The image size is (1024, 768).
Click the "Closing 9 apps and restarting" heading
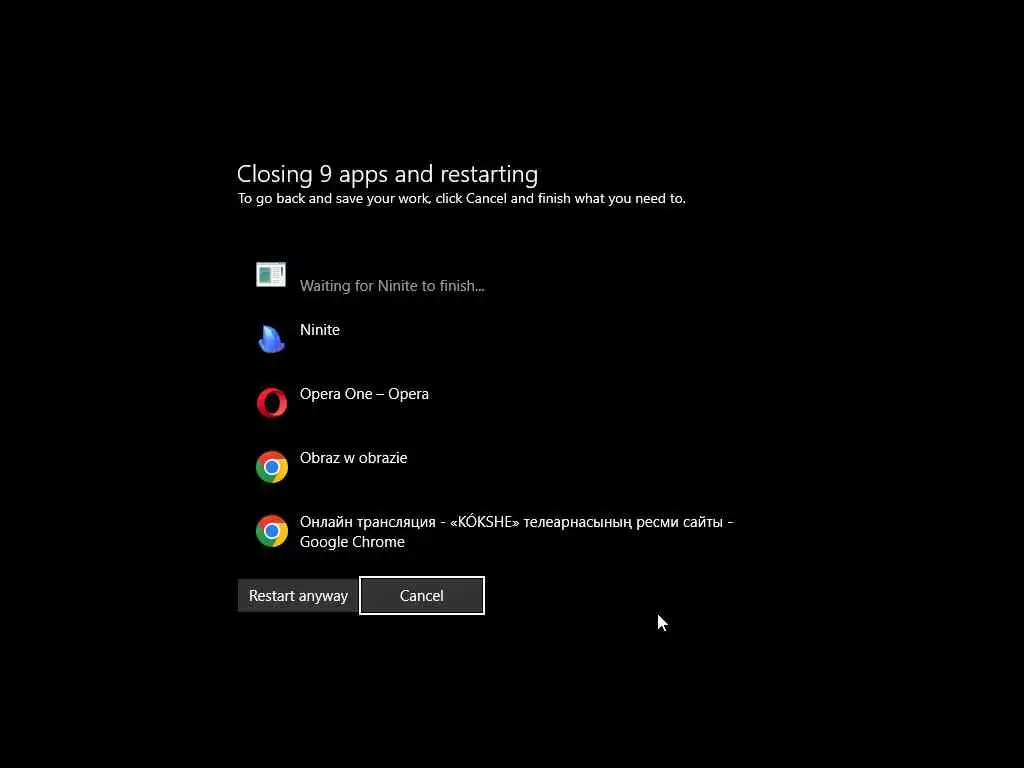387,174
